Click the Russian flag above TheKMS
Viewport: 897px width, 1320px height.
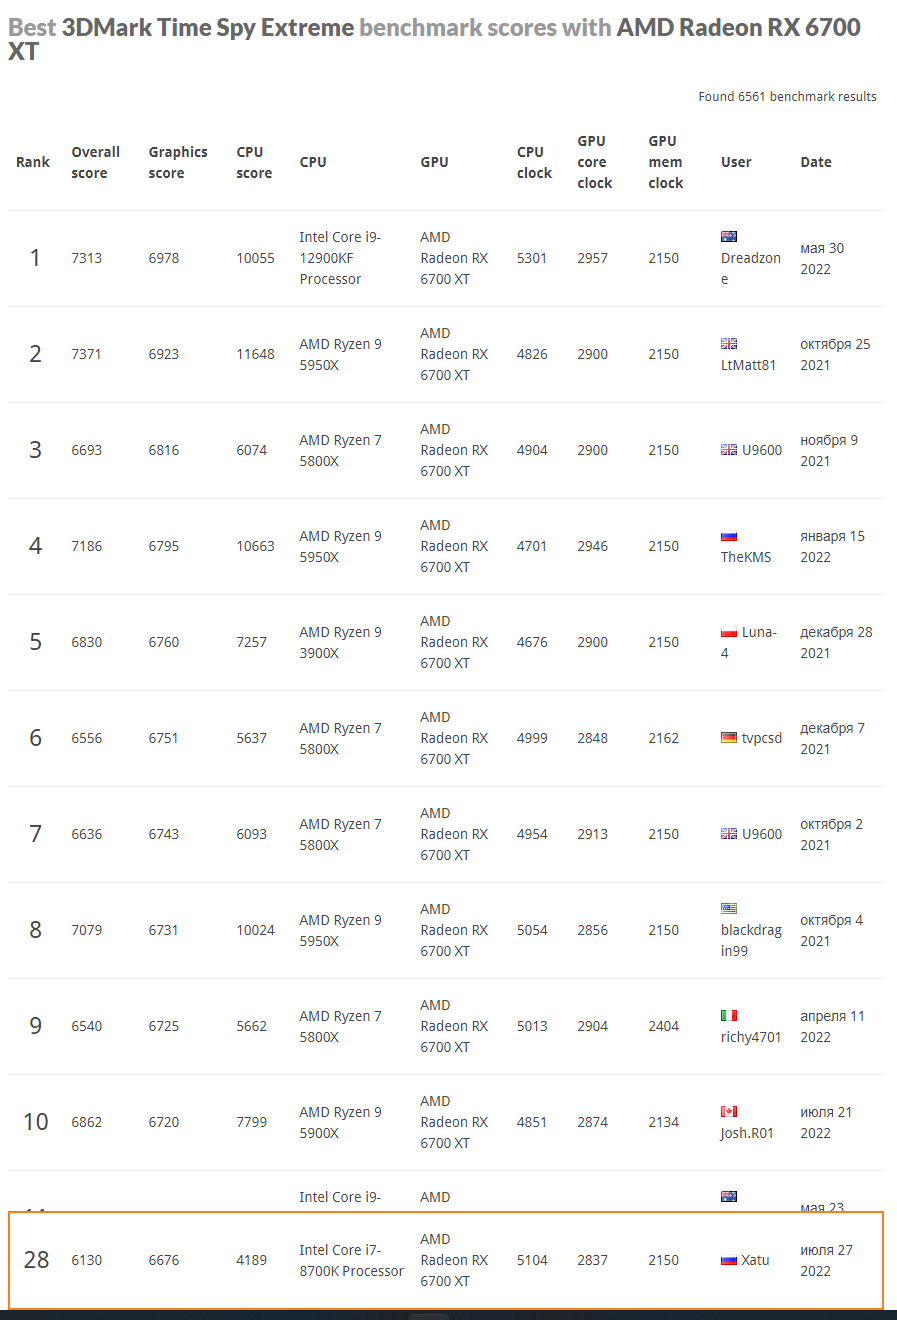[729, 536]
